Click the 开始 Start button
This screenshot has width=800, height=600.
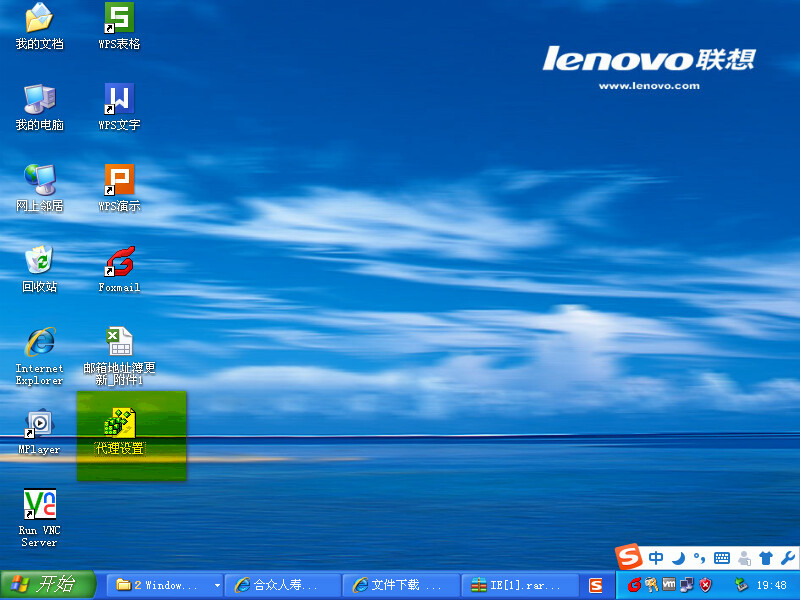coord(48,585)
